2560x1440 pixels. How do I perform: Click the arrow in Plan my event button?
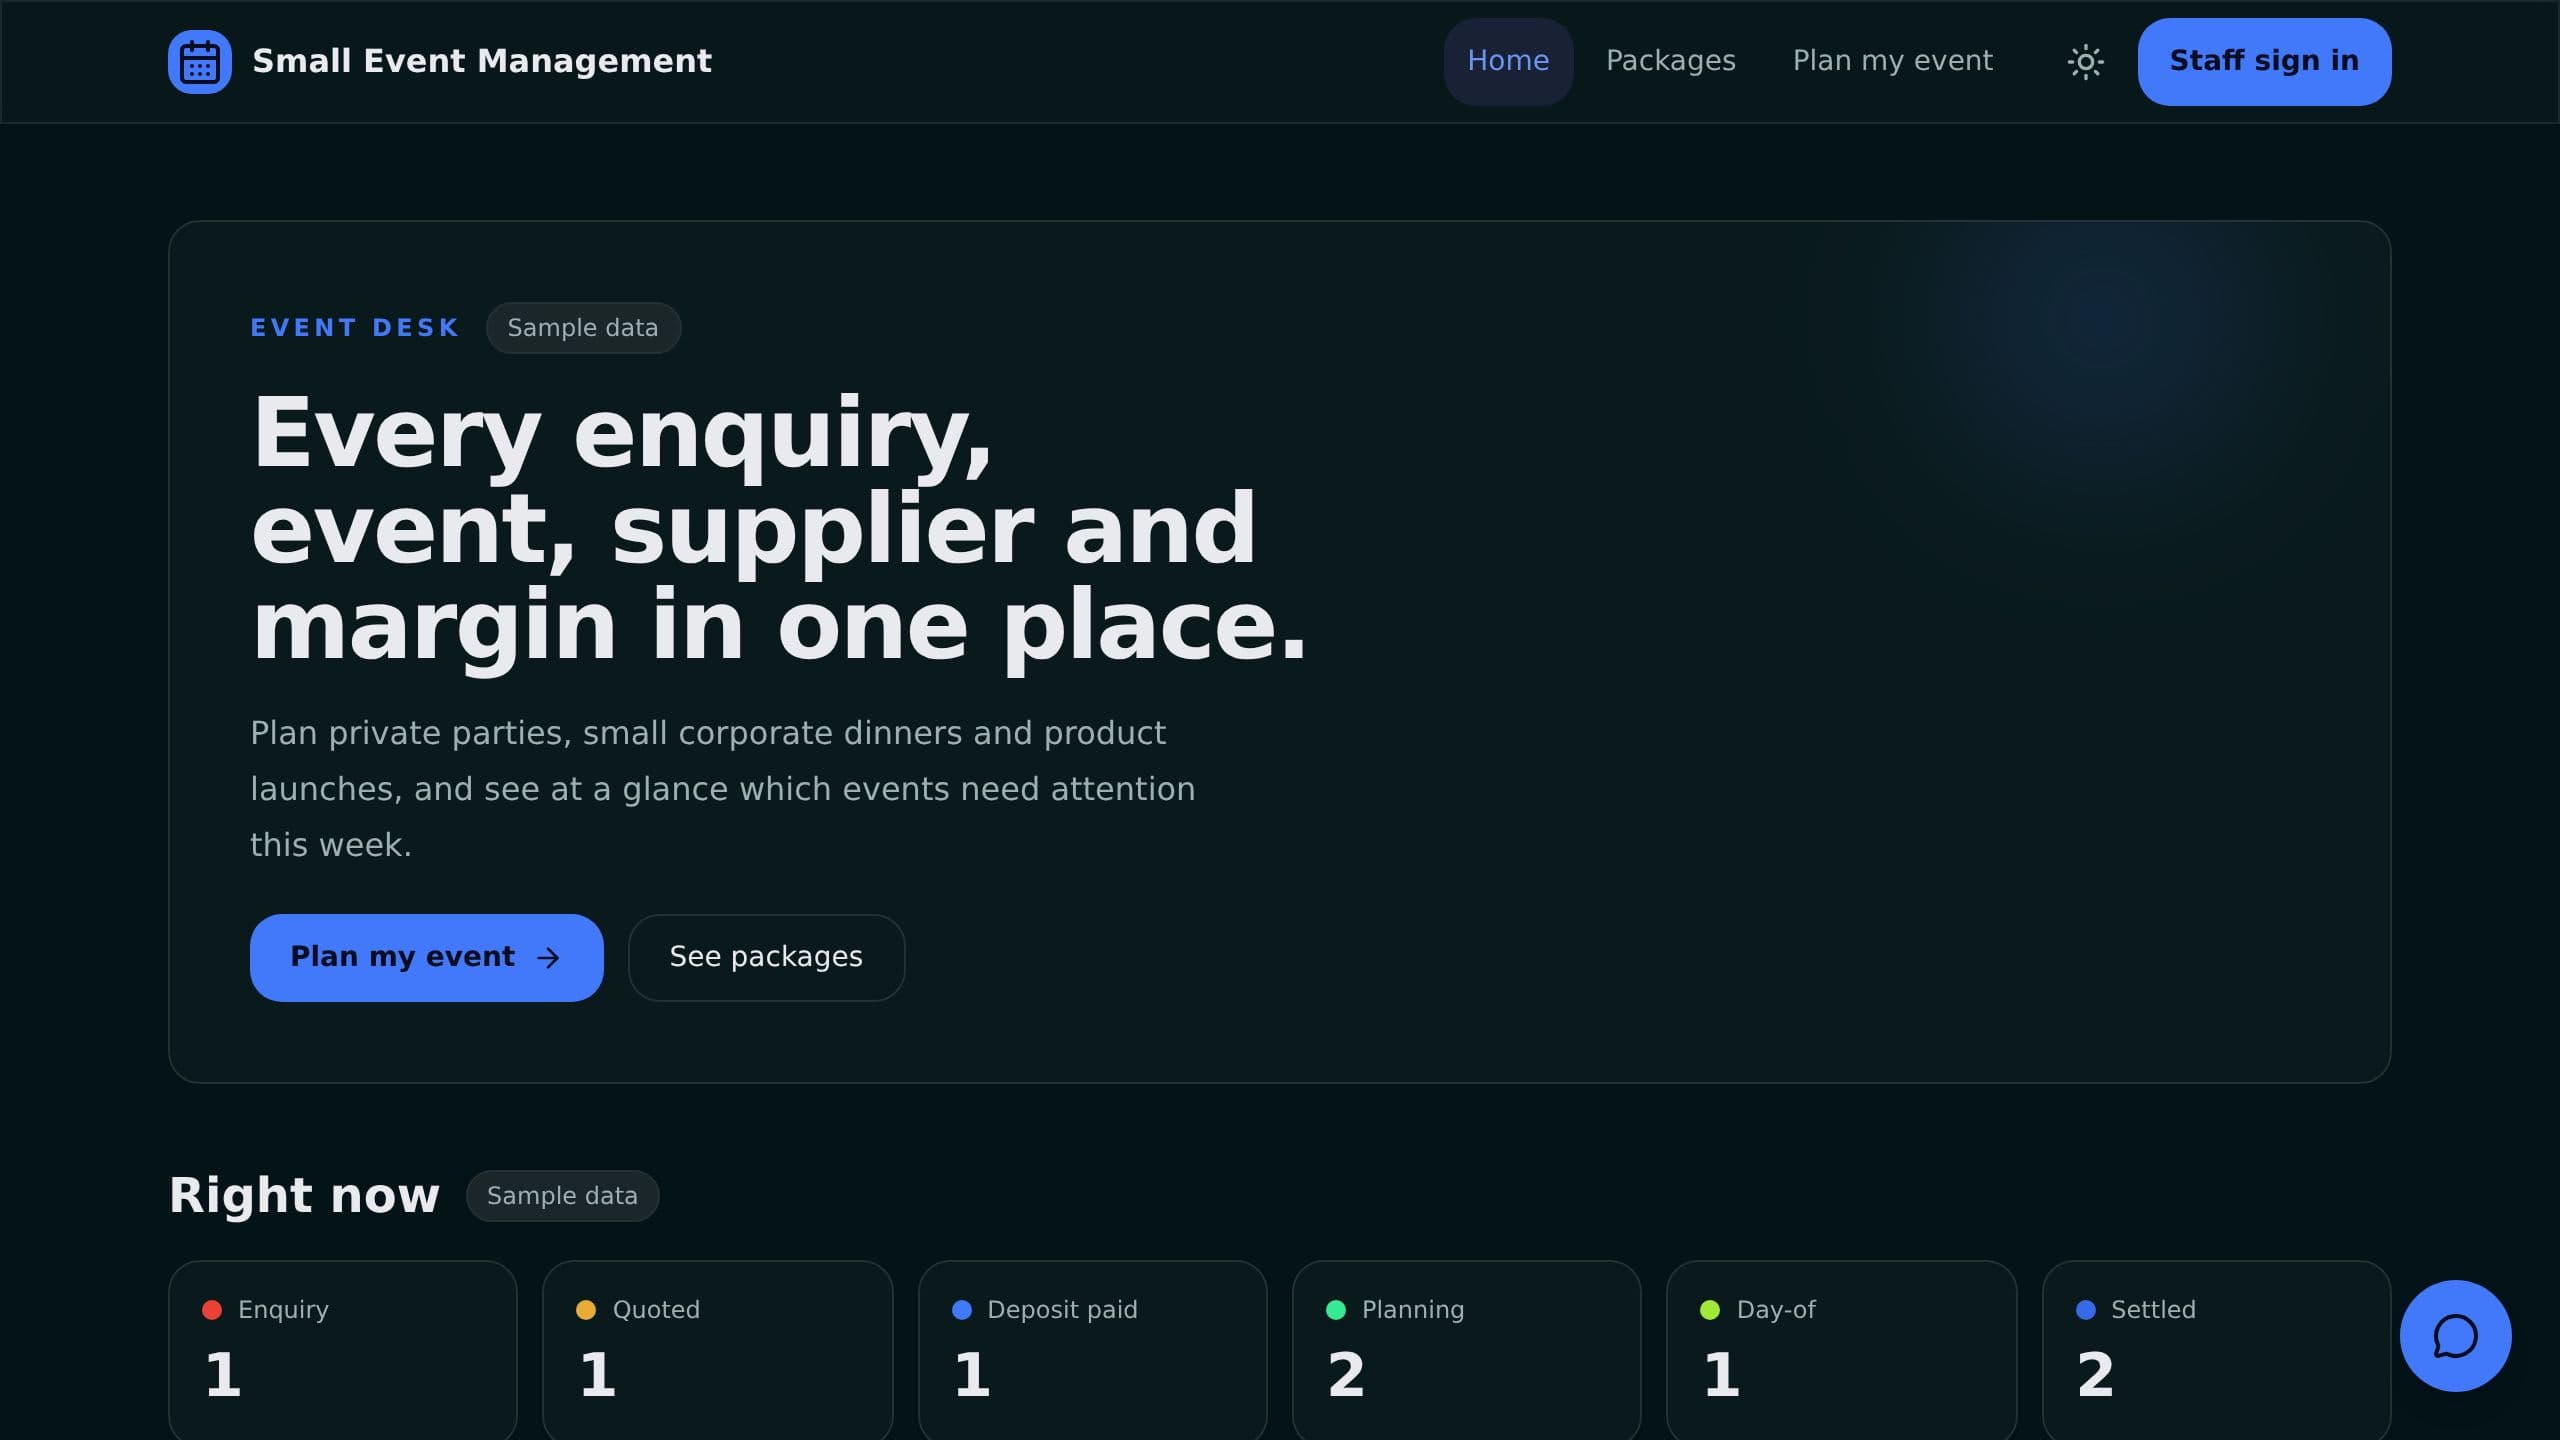548,958
